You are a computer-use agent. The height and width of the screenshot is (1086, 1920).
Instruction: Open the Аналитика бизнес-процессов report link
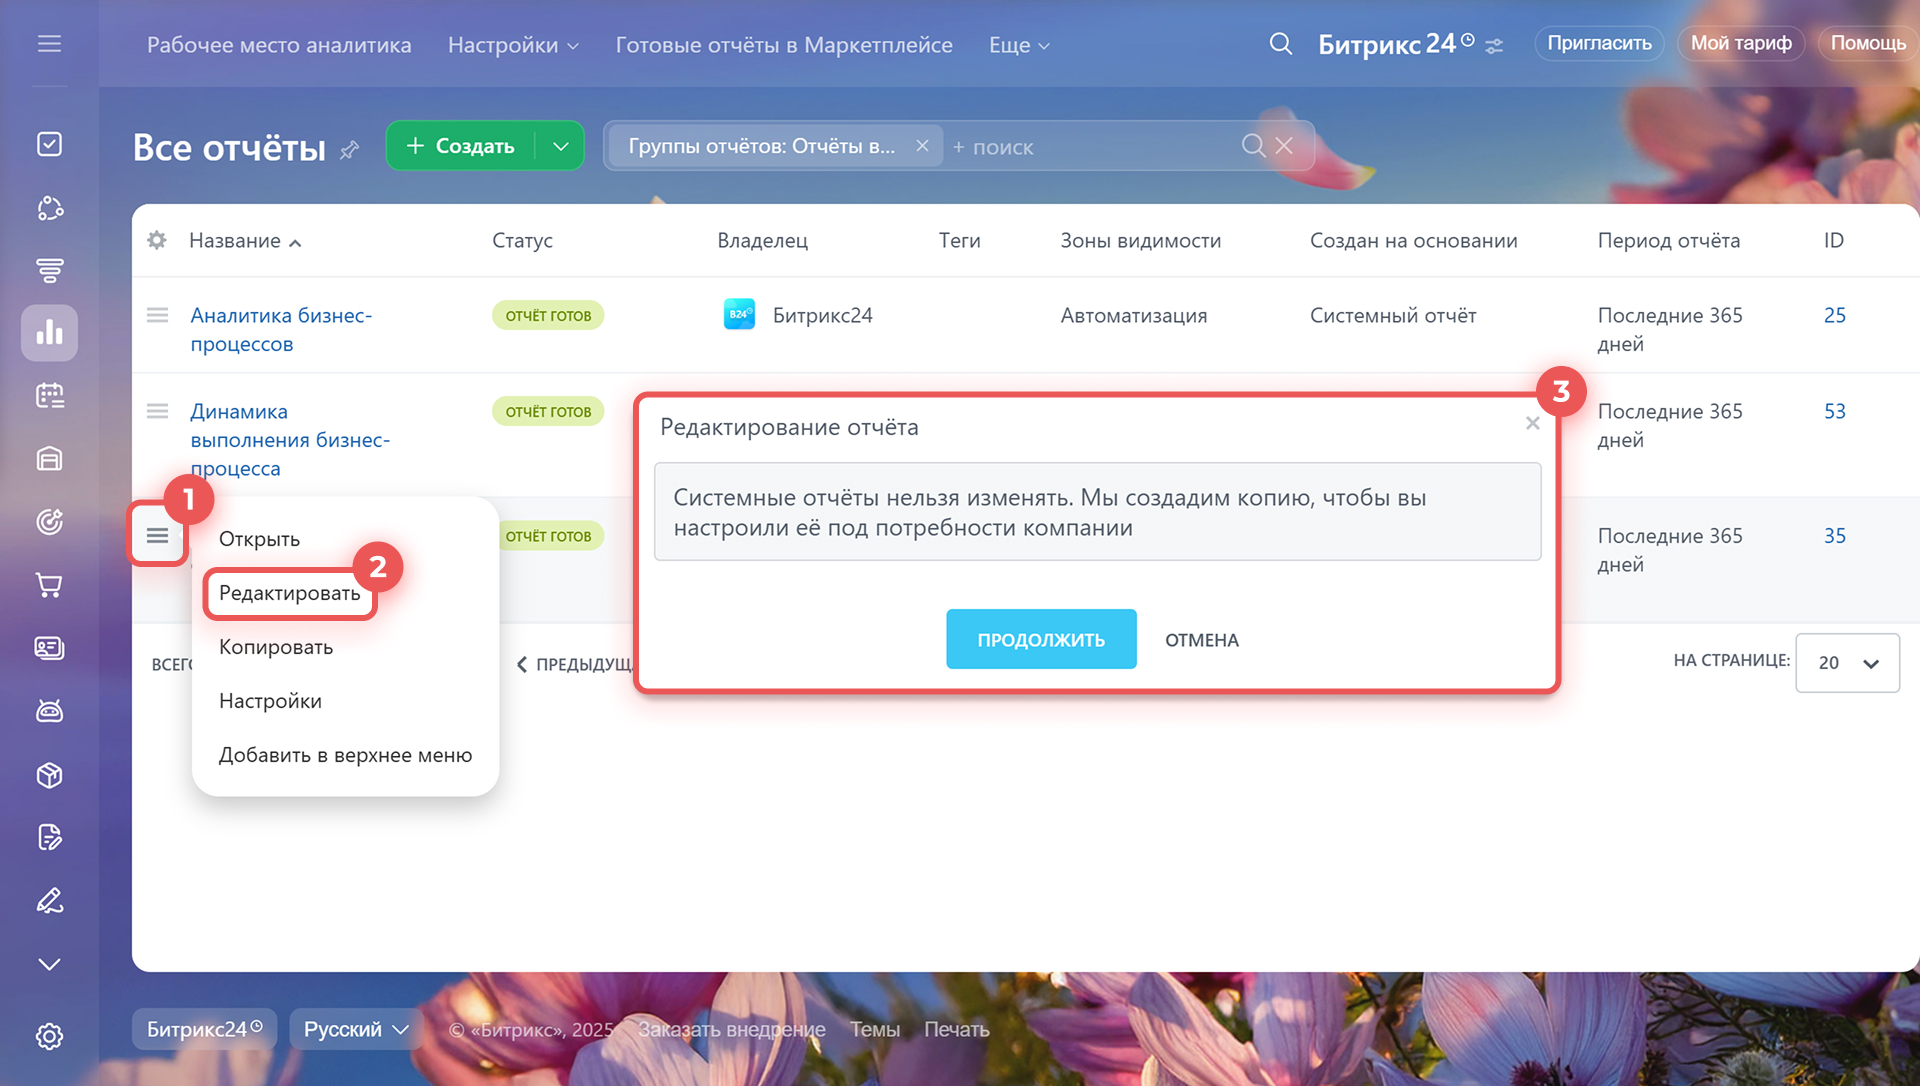pyautogui.click(x=281, y=329)
